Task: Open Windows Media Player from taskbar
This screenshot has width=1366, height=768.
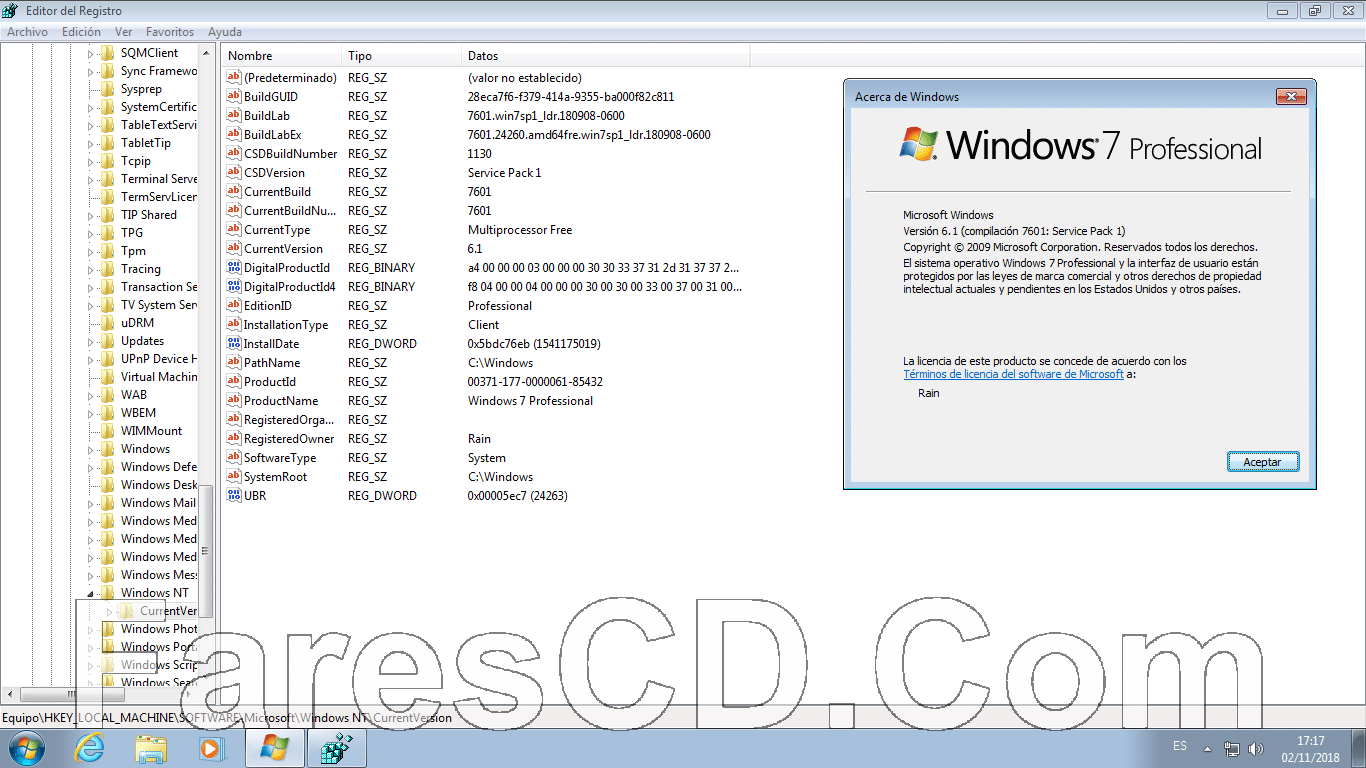Action: pos(210,748)
